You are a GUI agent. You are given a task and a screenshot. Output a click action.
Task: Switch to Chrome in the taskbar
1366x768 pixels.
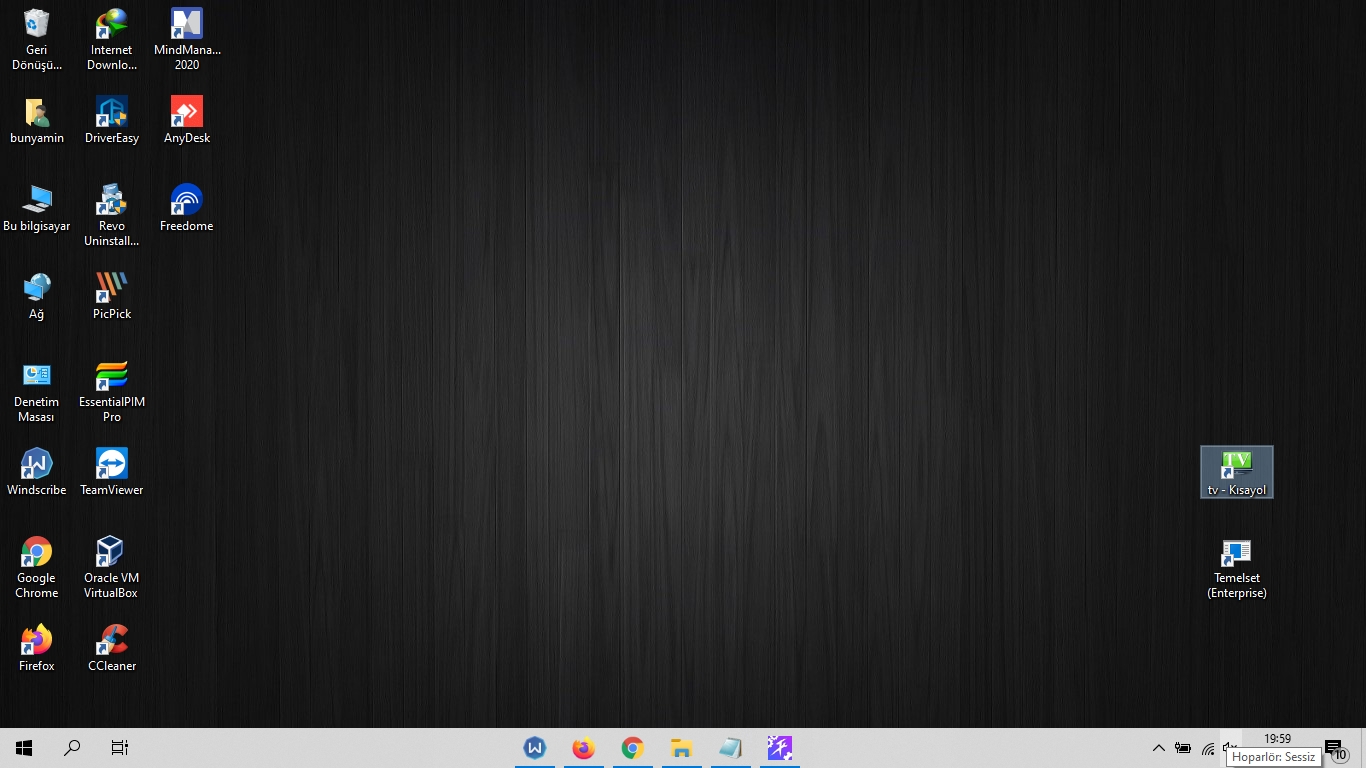633,748
